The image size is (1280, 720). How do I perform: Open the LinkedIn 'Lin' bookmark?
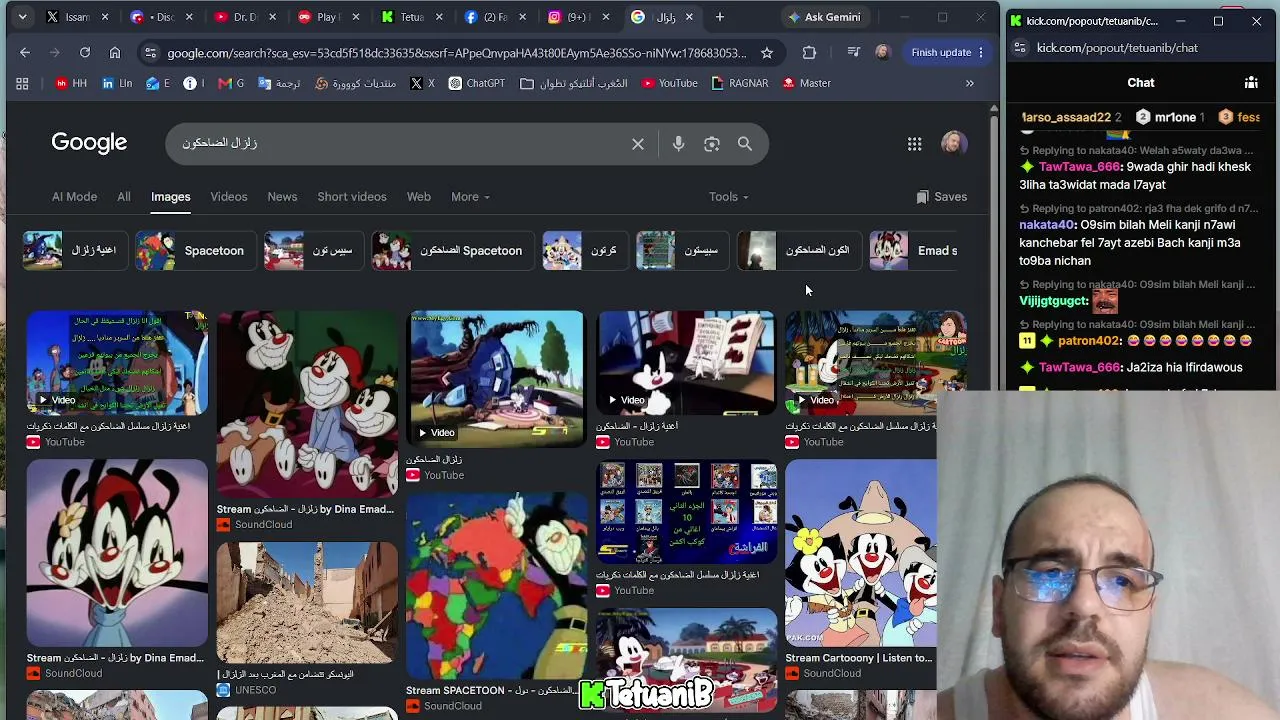click(117, 83)
